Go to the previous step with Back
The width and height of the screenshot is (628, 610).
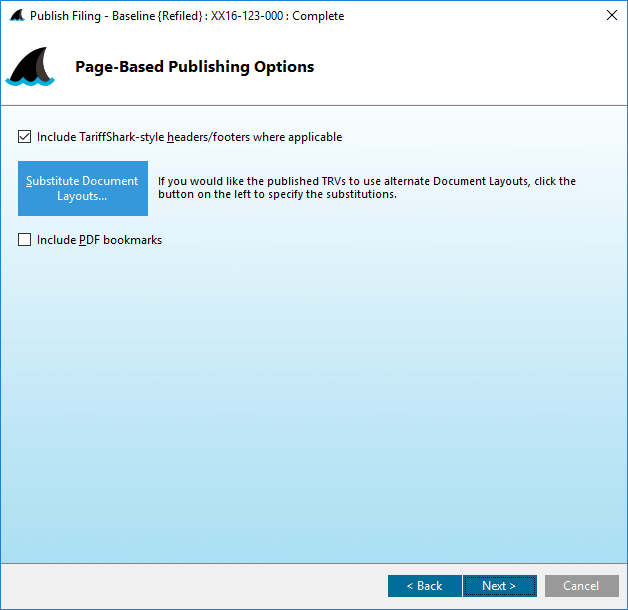[x=424, y=586]
